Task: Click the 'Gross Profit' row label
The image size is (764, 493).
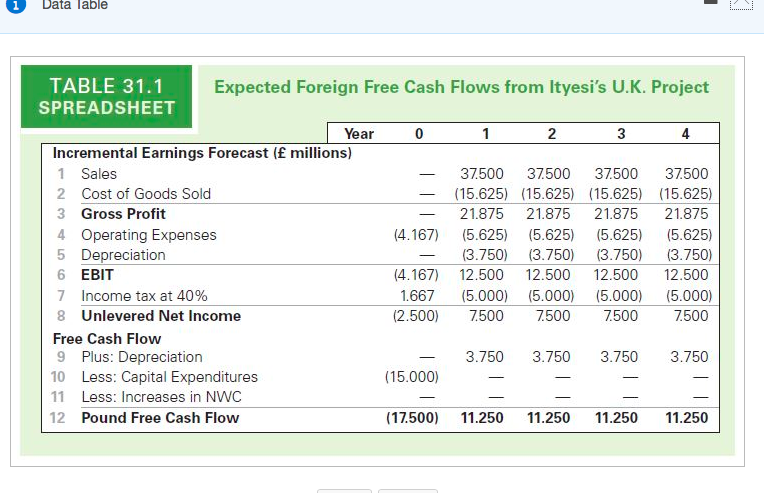Action: 123,214
